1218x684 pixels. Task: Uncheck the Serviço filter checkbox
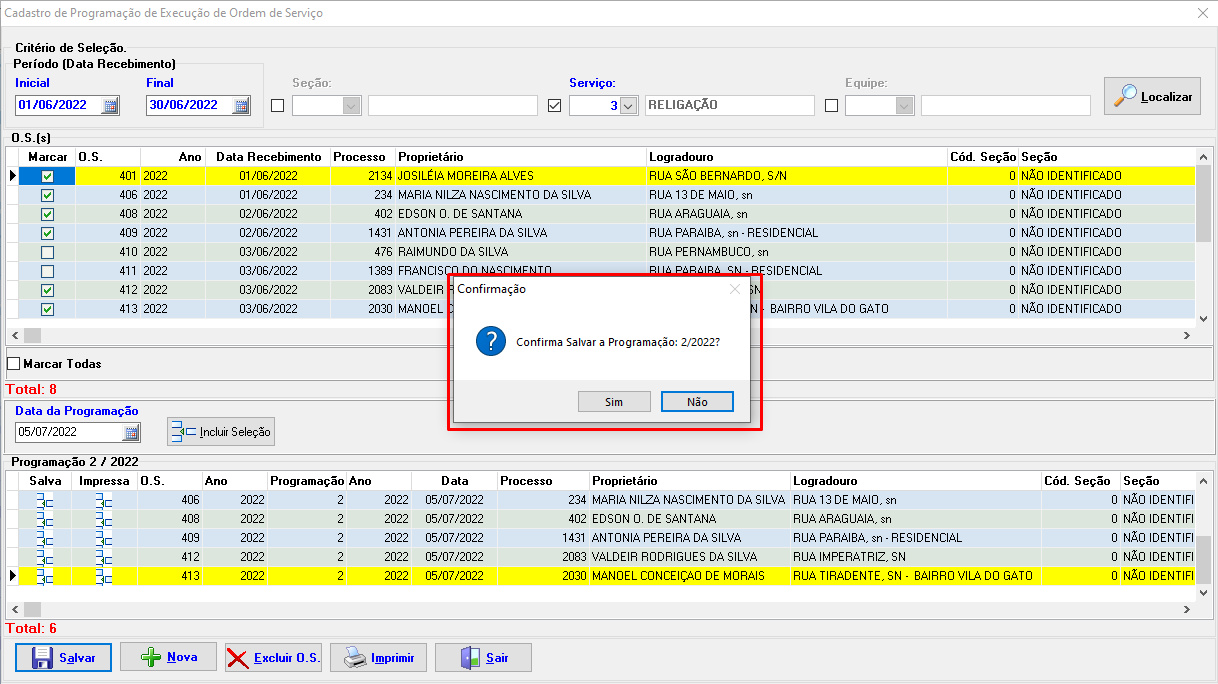click(555, 106)
